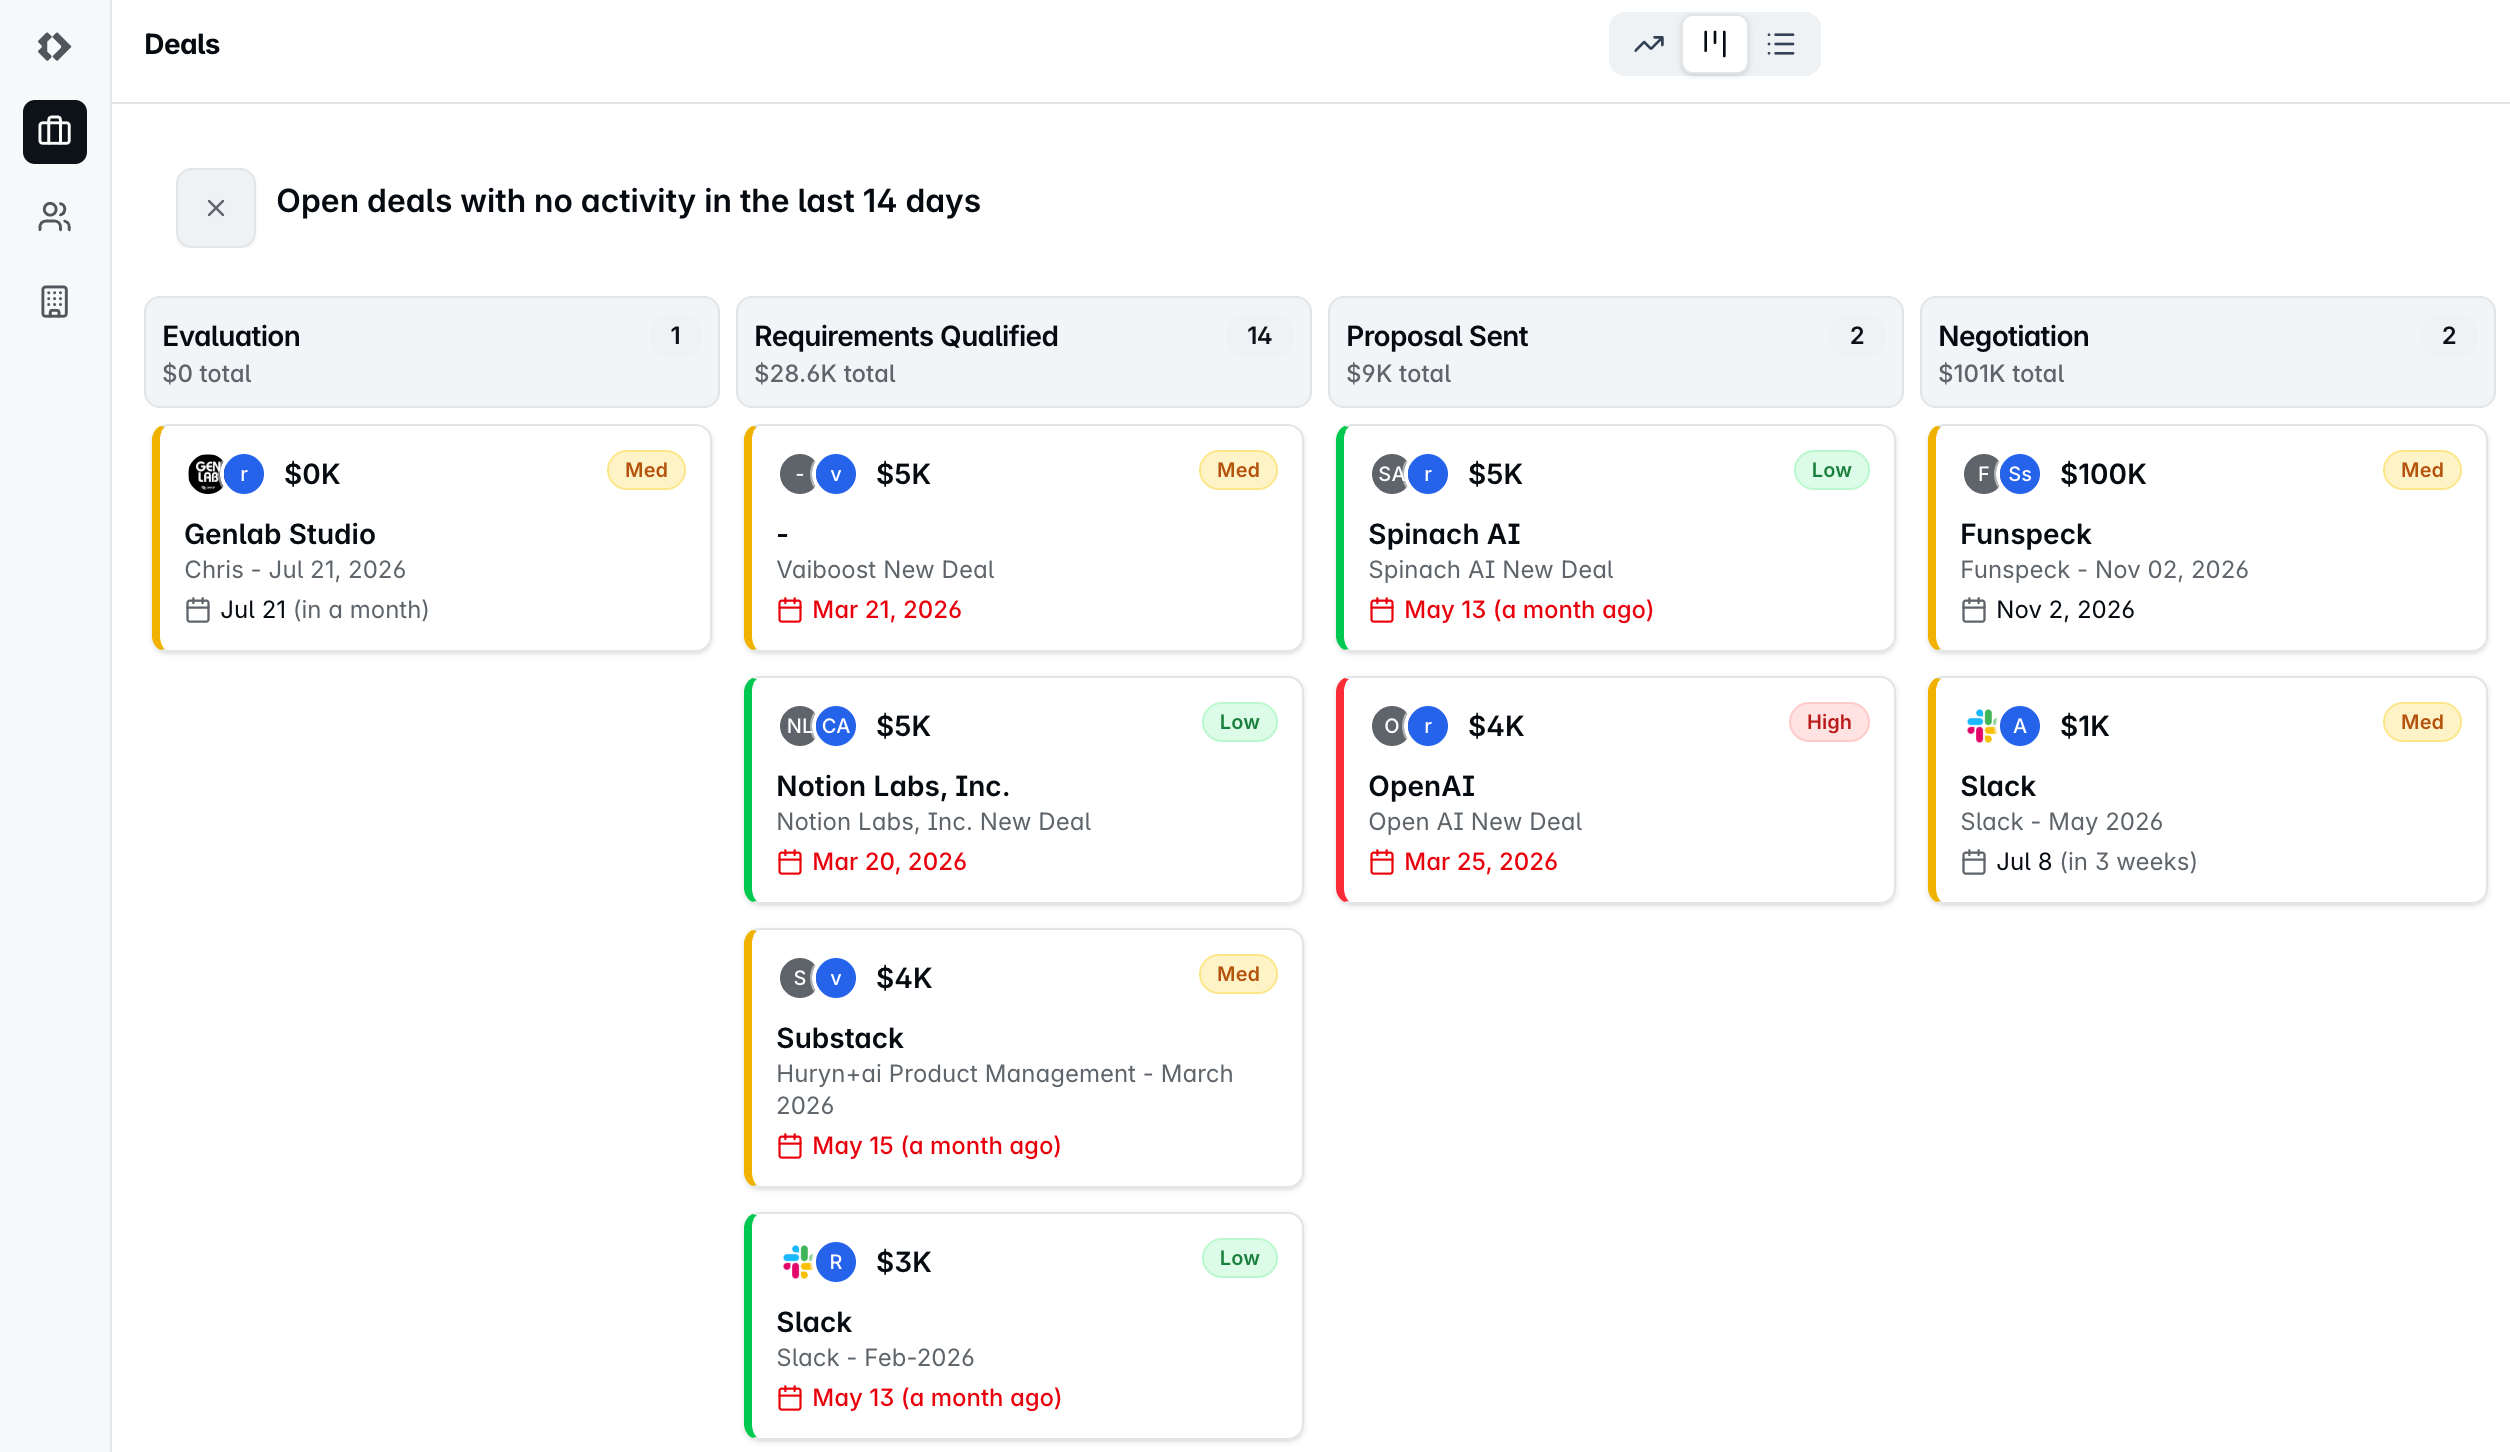Switch to the kanban board view
Viewport: 2510px width, 1452px height.
click(1715, 44)
